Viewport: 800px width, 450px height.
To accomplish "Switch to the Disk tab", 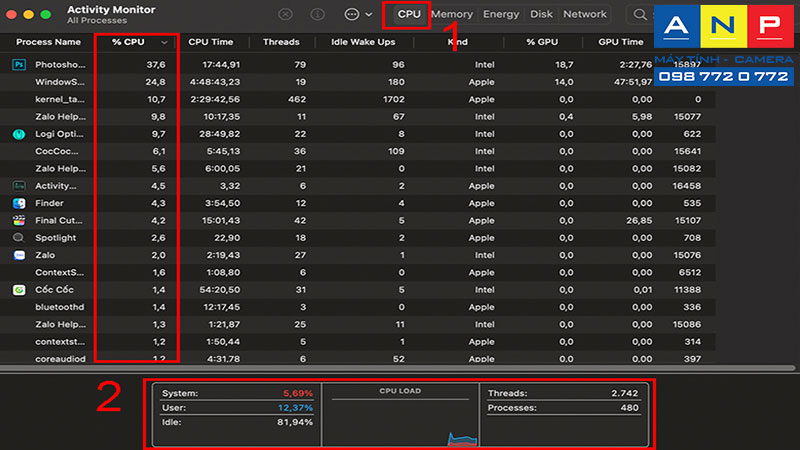I will [541, 14].
